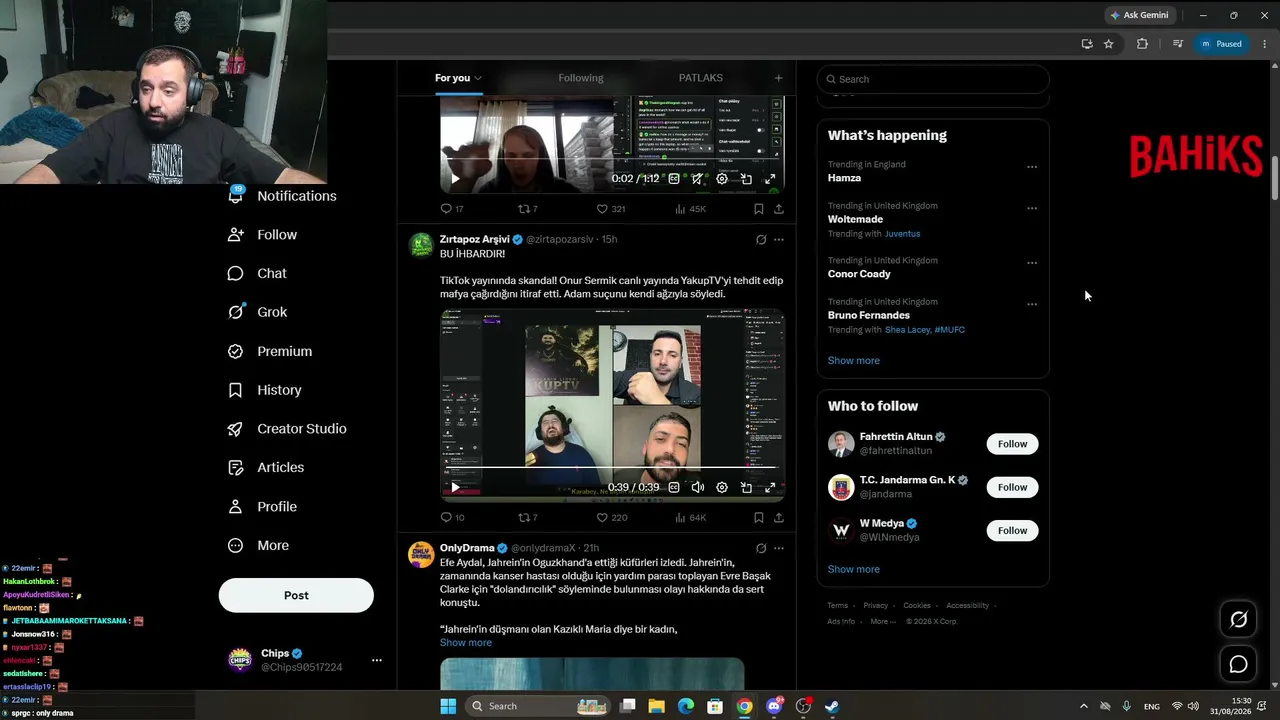Expand the For you feed dropdown
This screenshot has width=1280, height=720.
[478, 78]
